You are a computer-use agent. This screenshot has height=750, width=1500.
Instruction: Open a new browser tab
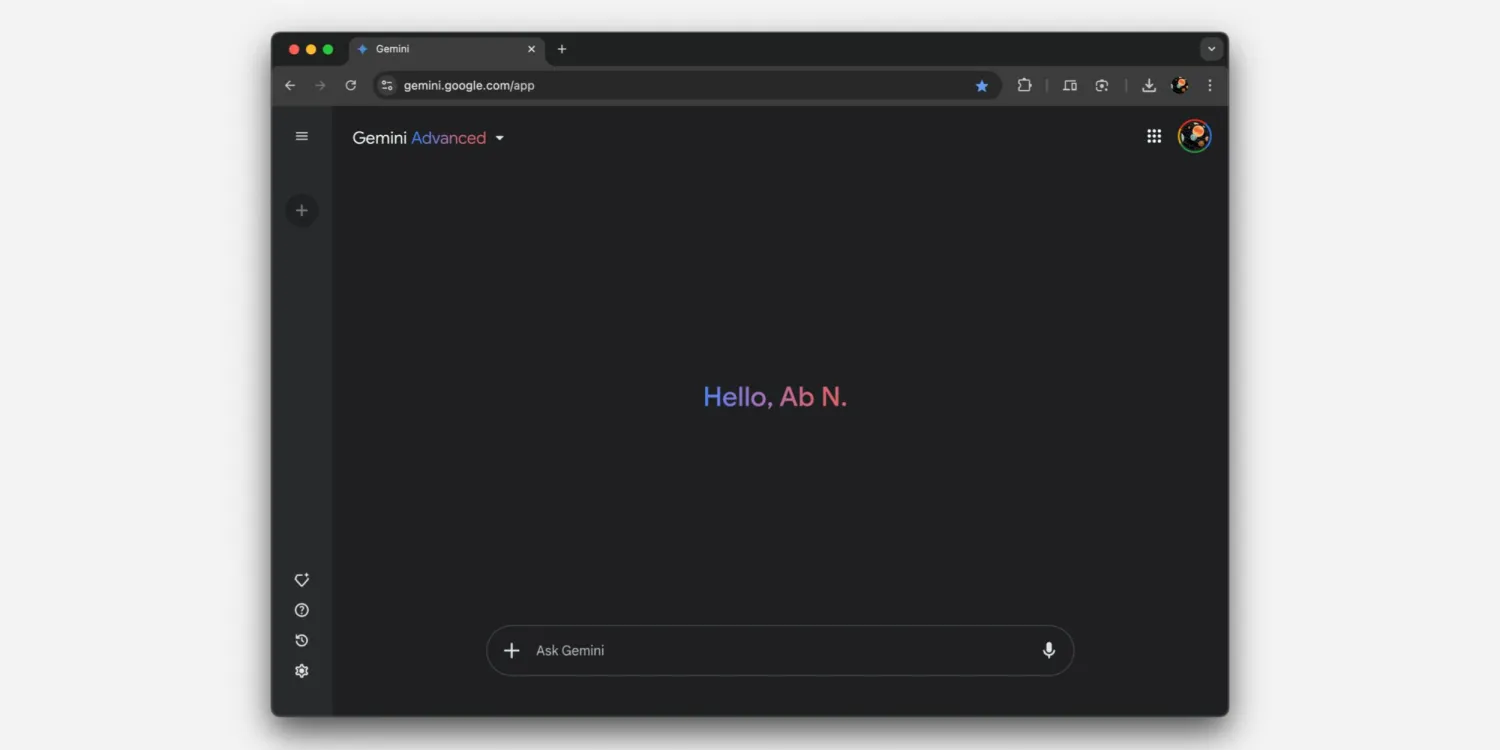click(x=561, y=48)
